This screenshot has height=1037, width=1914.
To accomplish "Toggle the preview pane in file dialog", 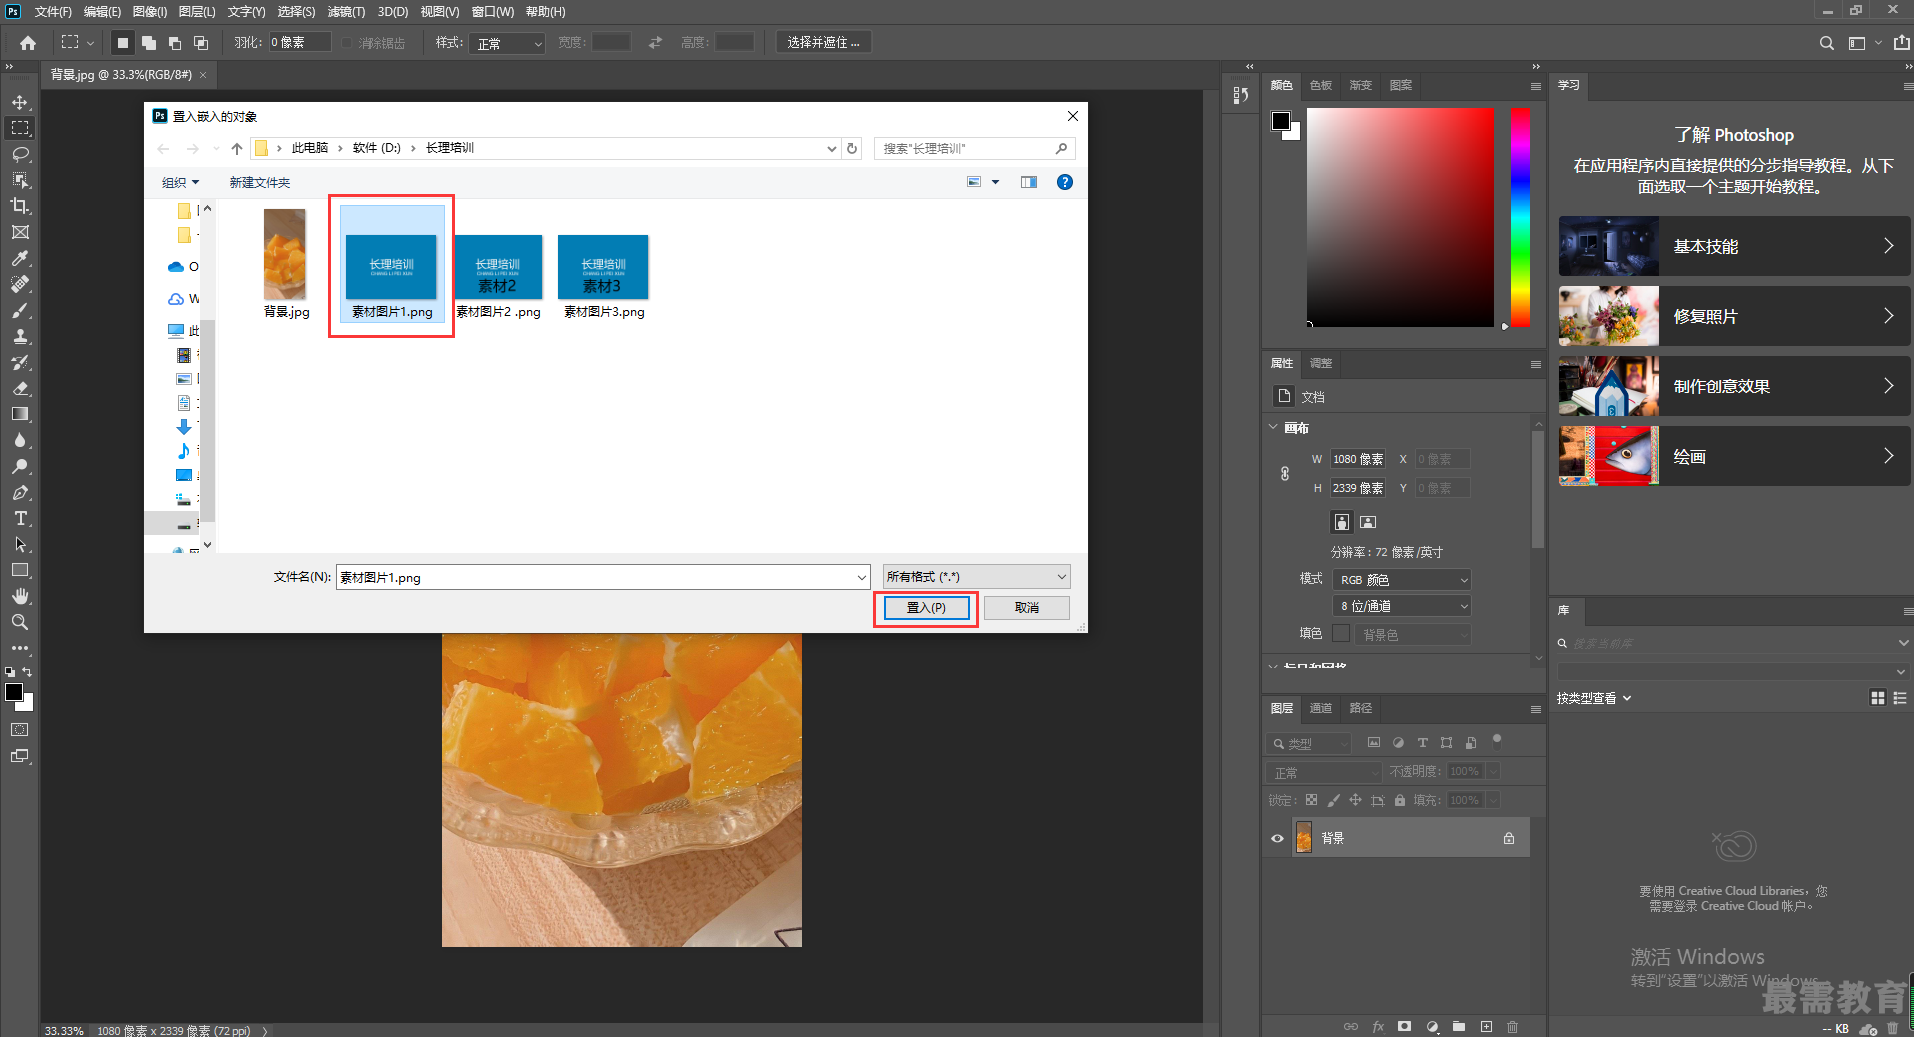I will coord(1029,182).
